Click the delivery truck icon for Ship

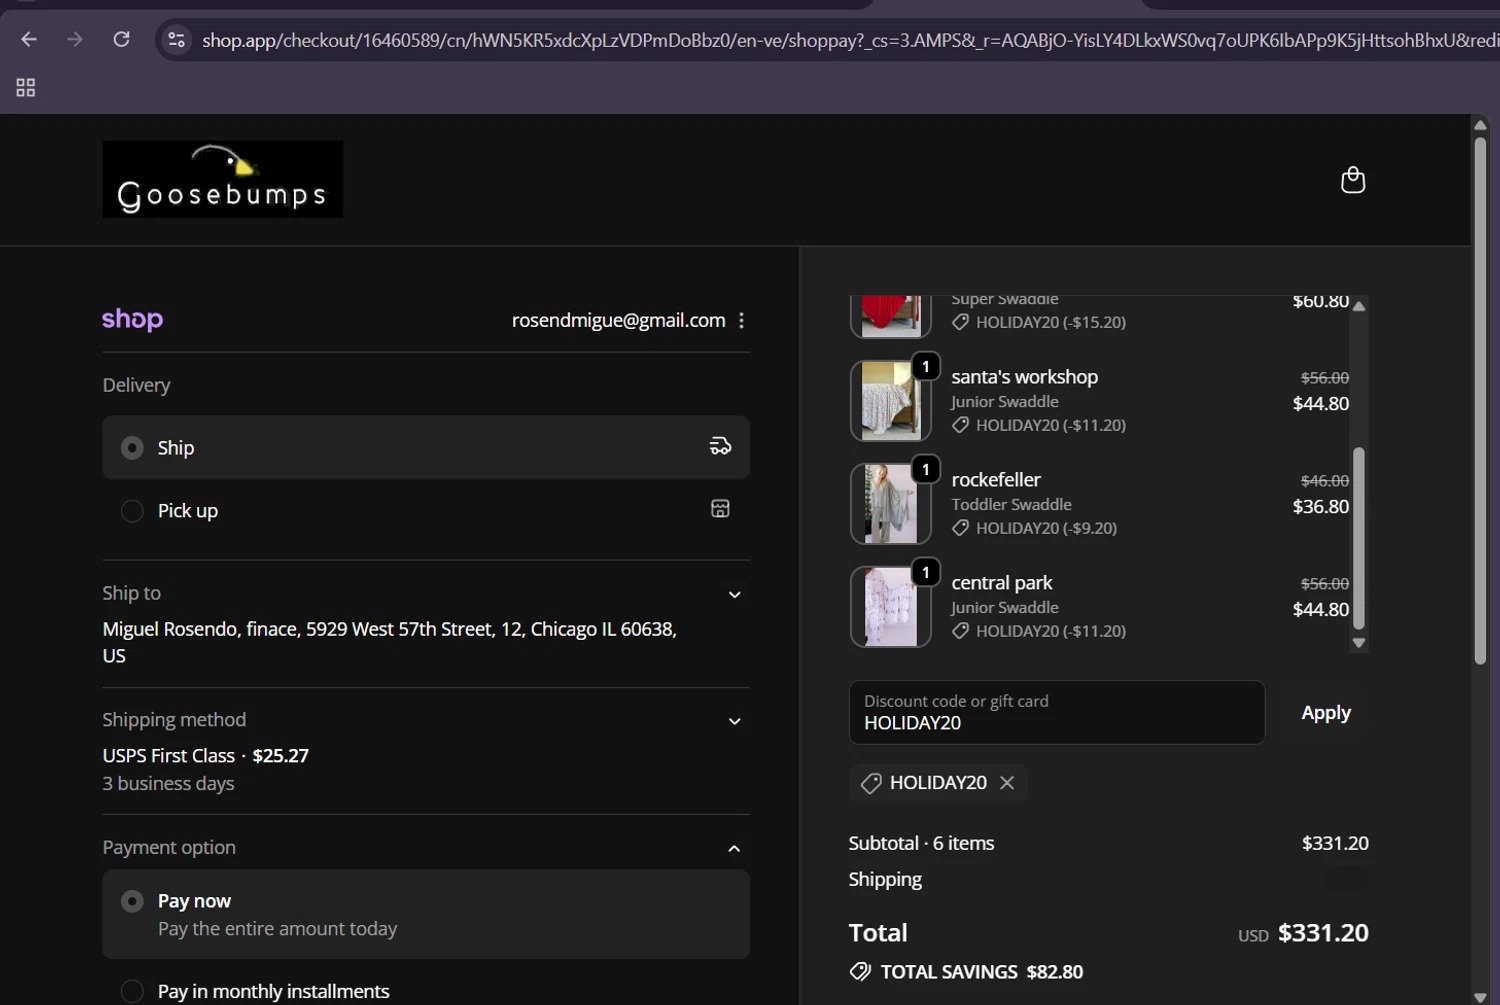720,446
